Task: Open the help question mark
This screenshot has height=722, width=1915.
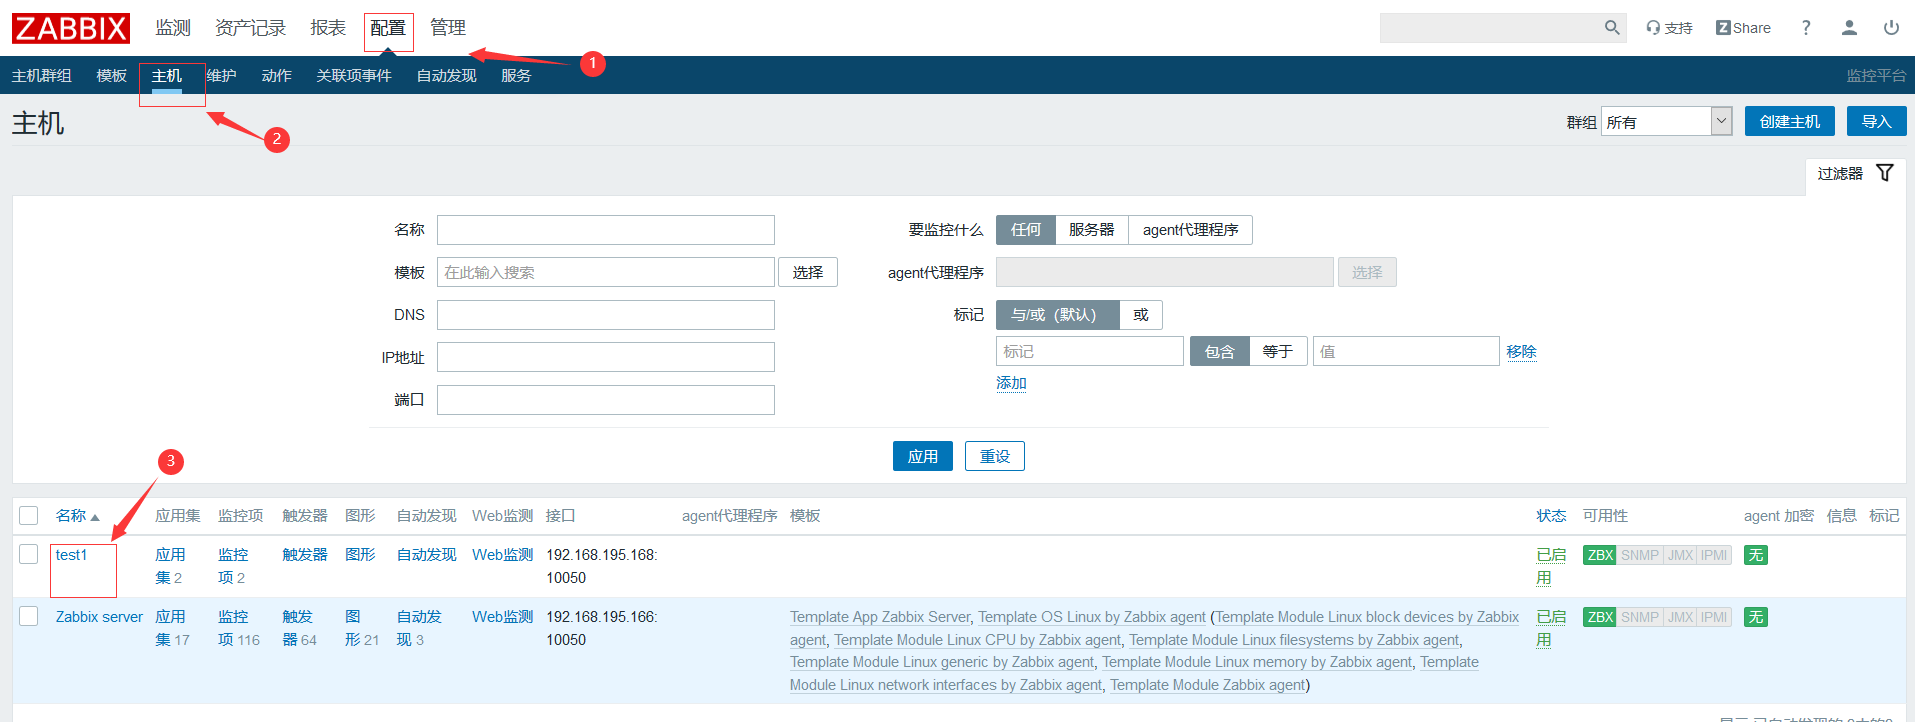Action: [x=1806, y=28]
